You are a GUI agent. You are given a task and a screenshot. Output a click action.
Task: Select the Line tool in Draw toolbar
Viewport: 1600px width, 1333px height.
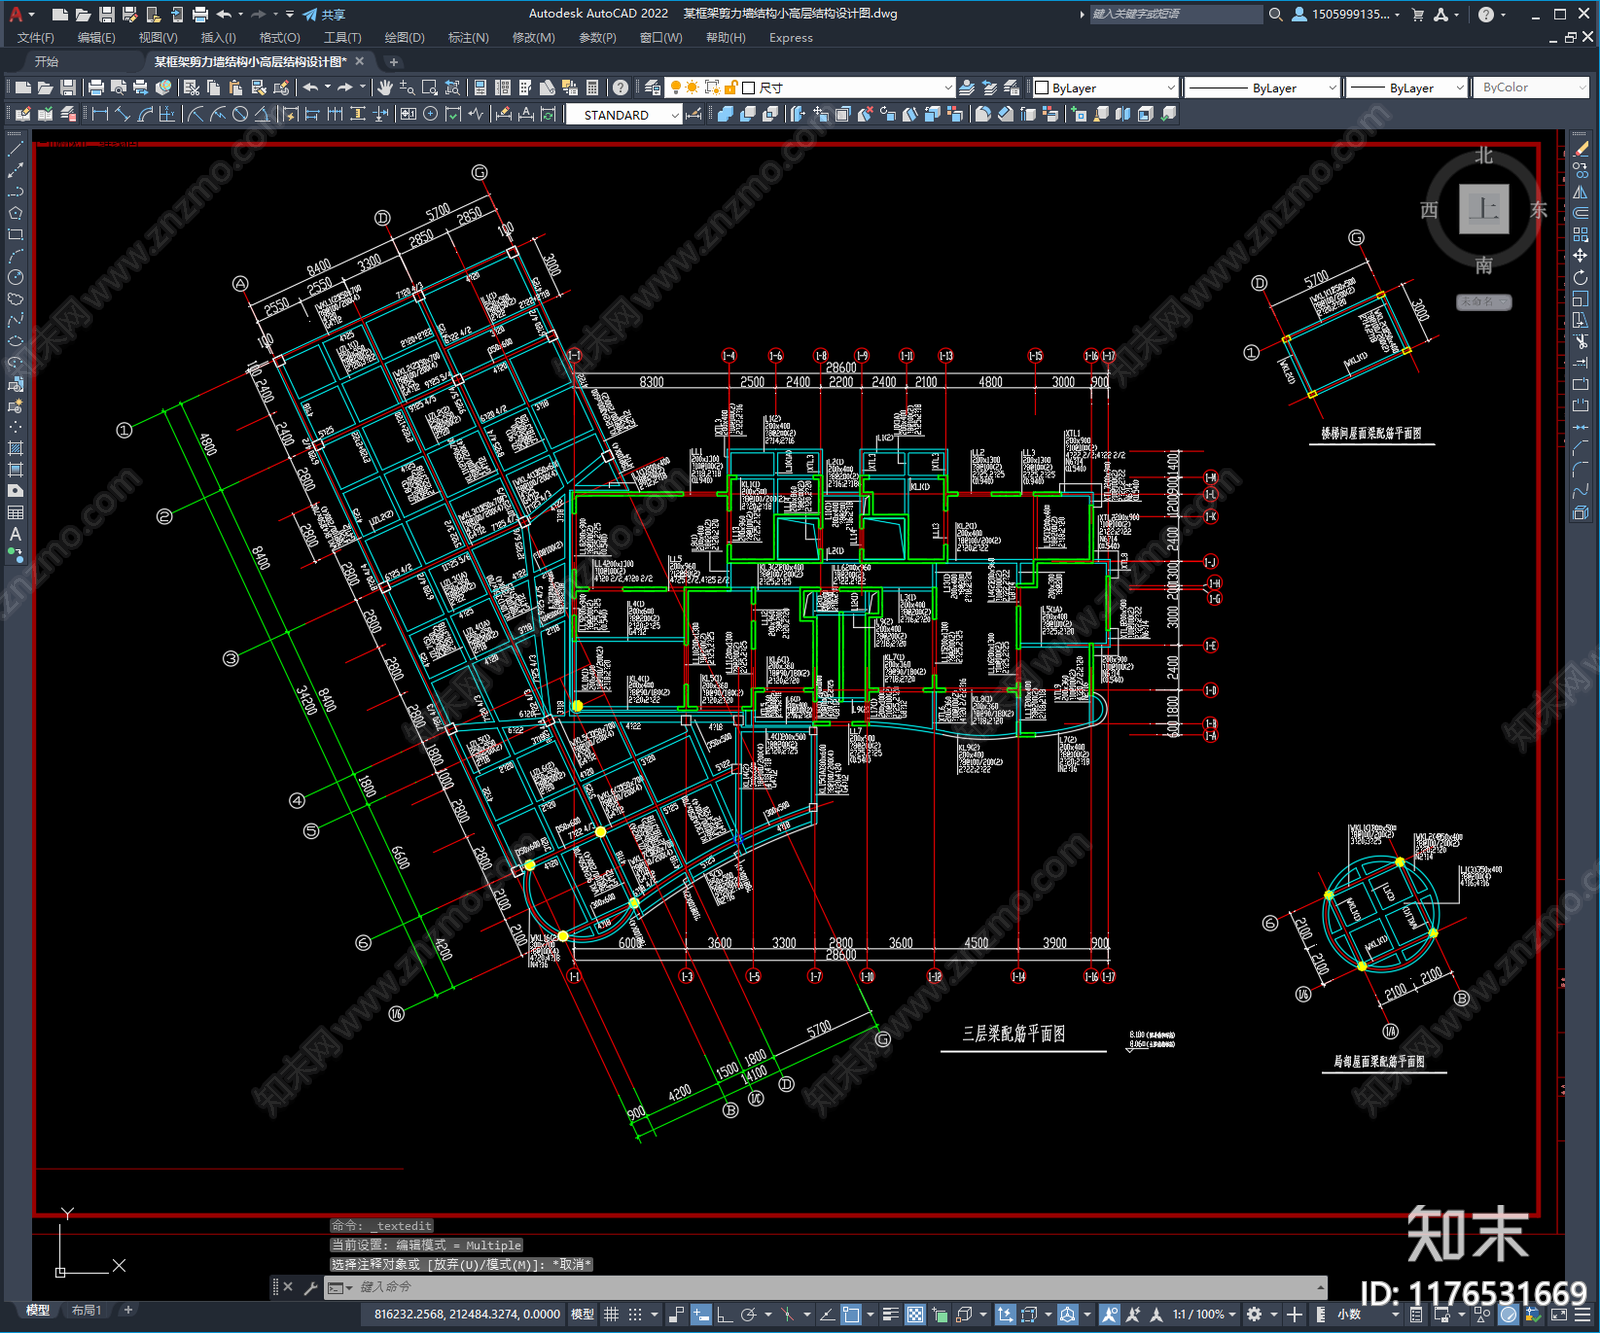(15, 149)
